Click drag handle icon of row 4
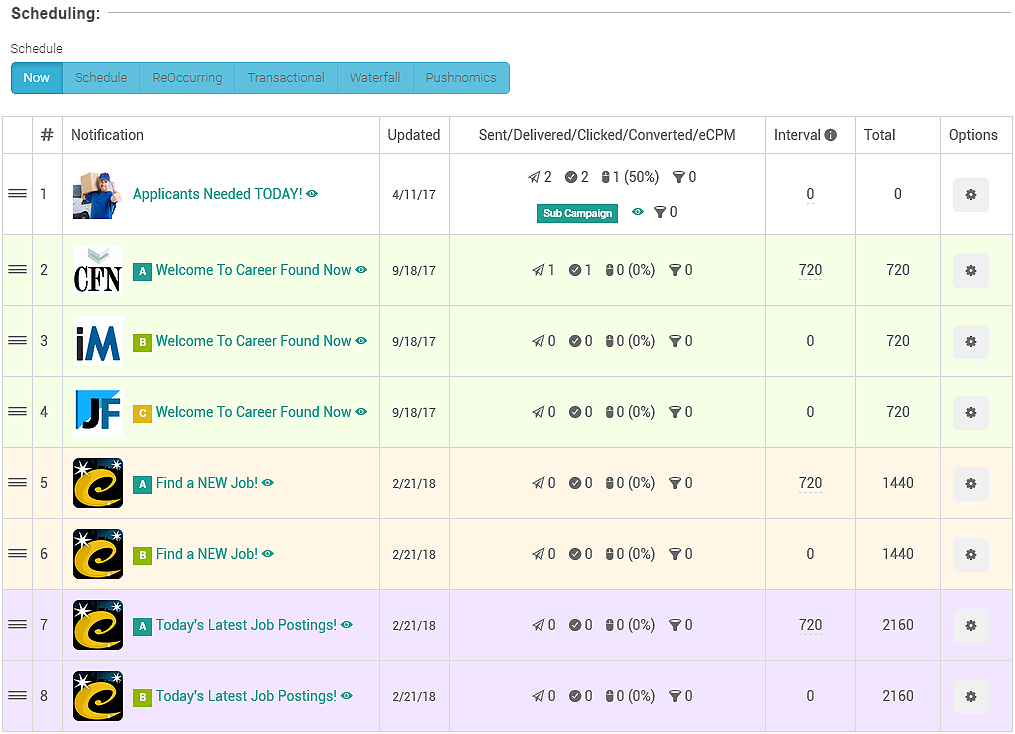This screenshot has width=1015, height=734. tap(17, 412)
